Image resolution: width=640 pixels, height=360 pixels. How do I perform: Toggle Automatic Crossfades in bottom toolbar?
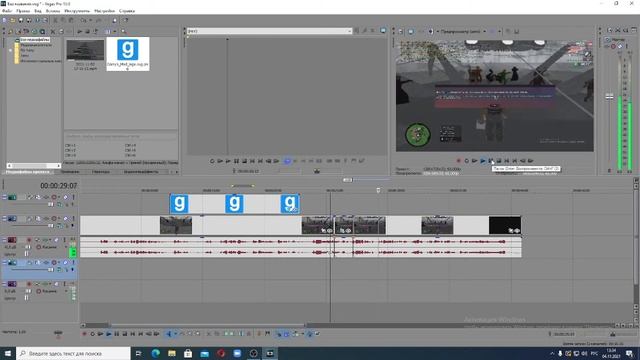286,334
